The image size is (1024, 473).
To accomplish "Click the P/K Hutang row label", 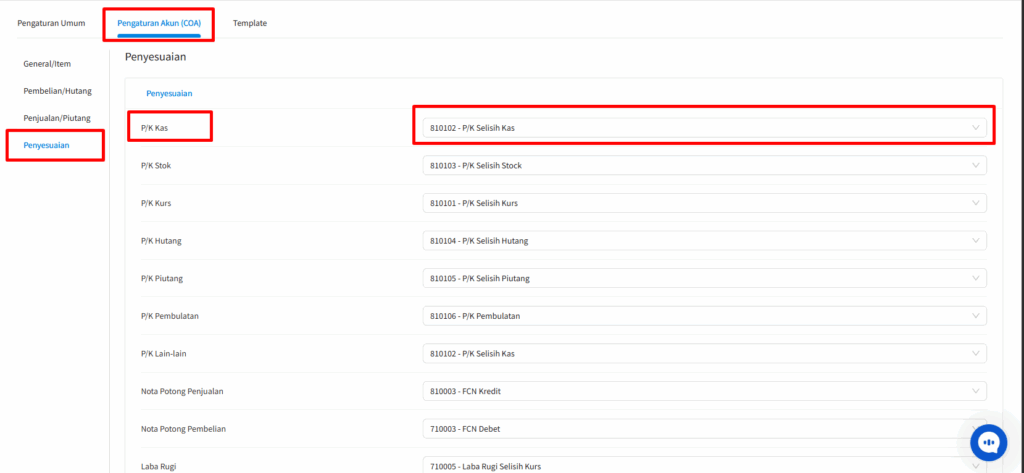I will coord(161,240).
